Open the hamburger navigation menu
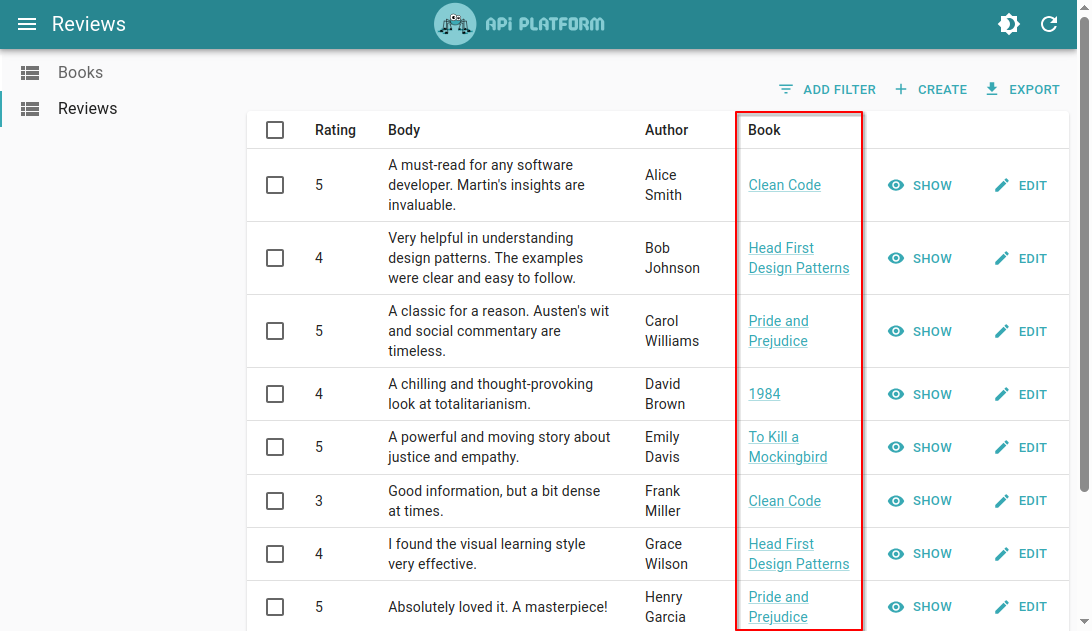1092x631 pixels. click(x=27, y=24)
